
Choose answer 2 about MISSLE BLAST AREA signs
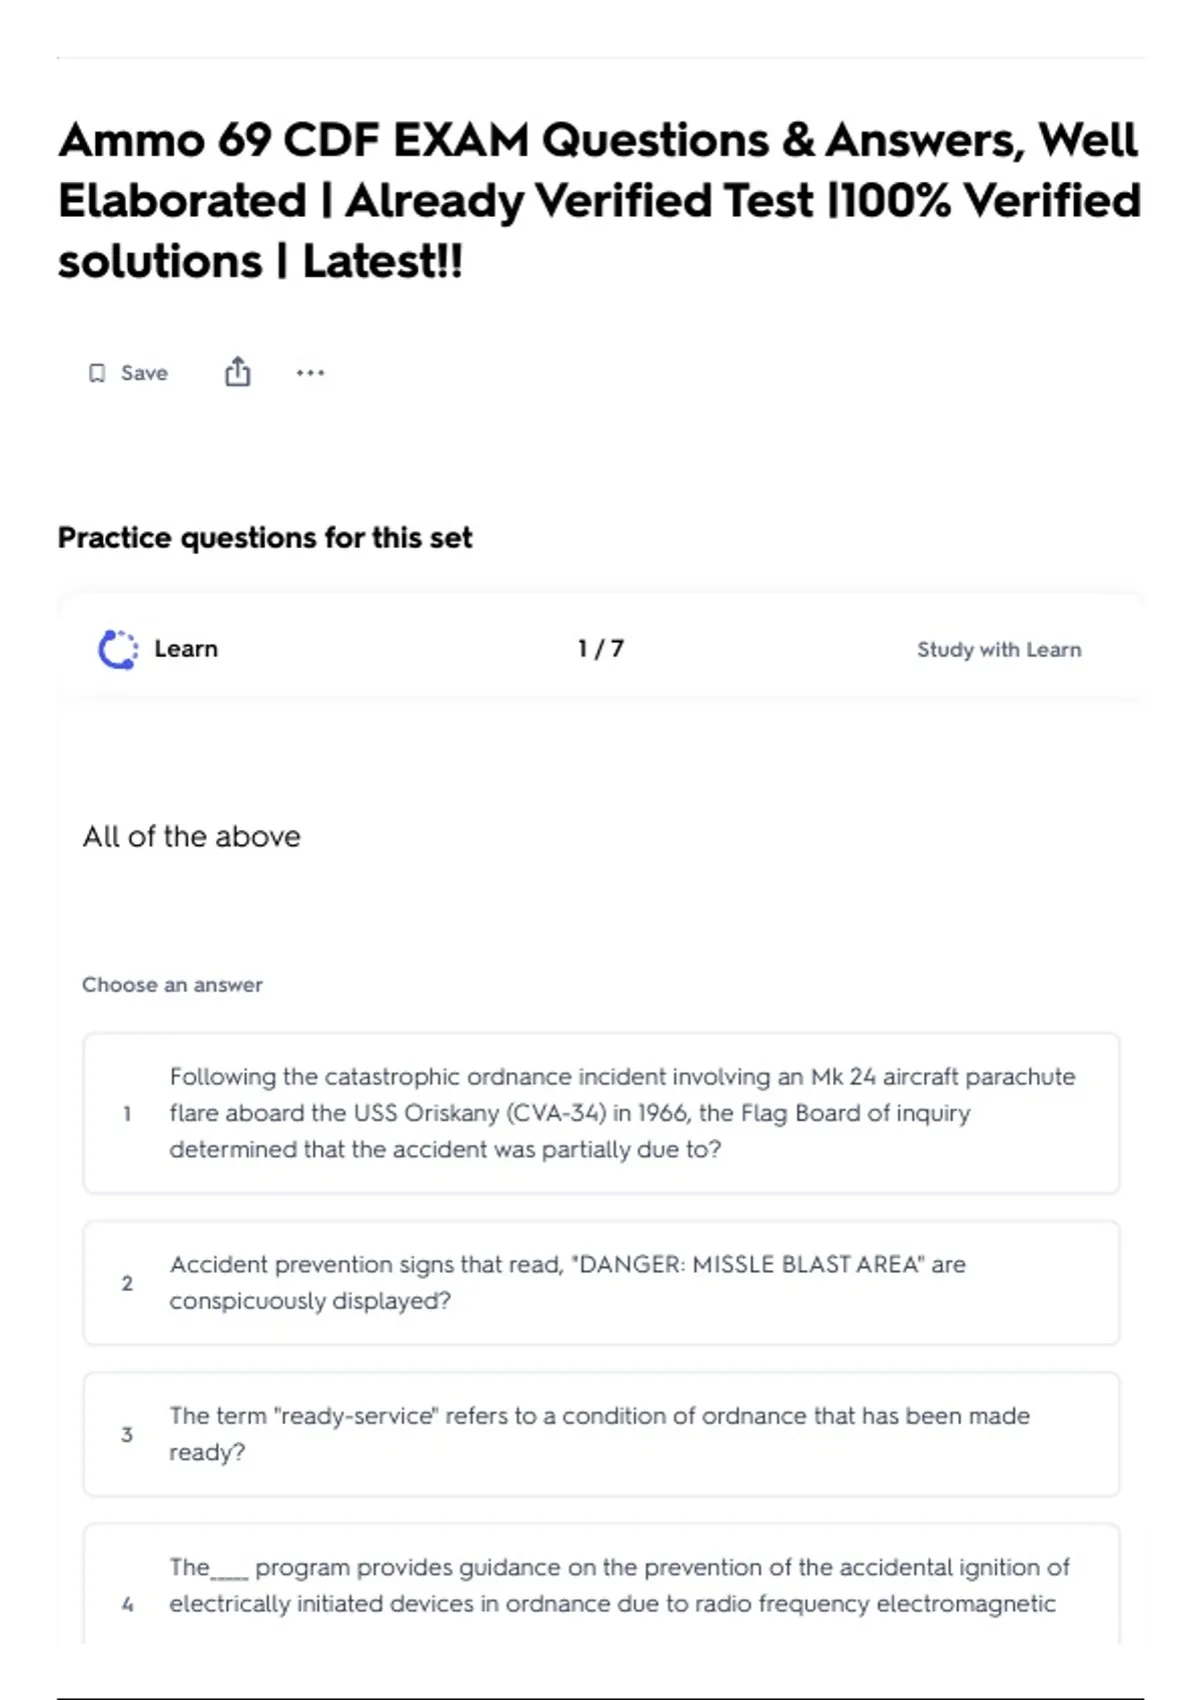[601, 1282]
